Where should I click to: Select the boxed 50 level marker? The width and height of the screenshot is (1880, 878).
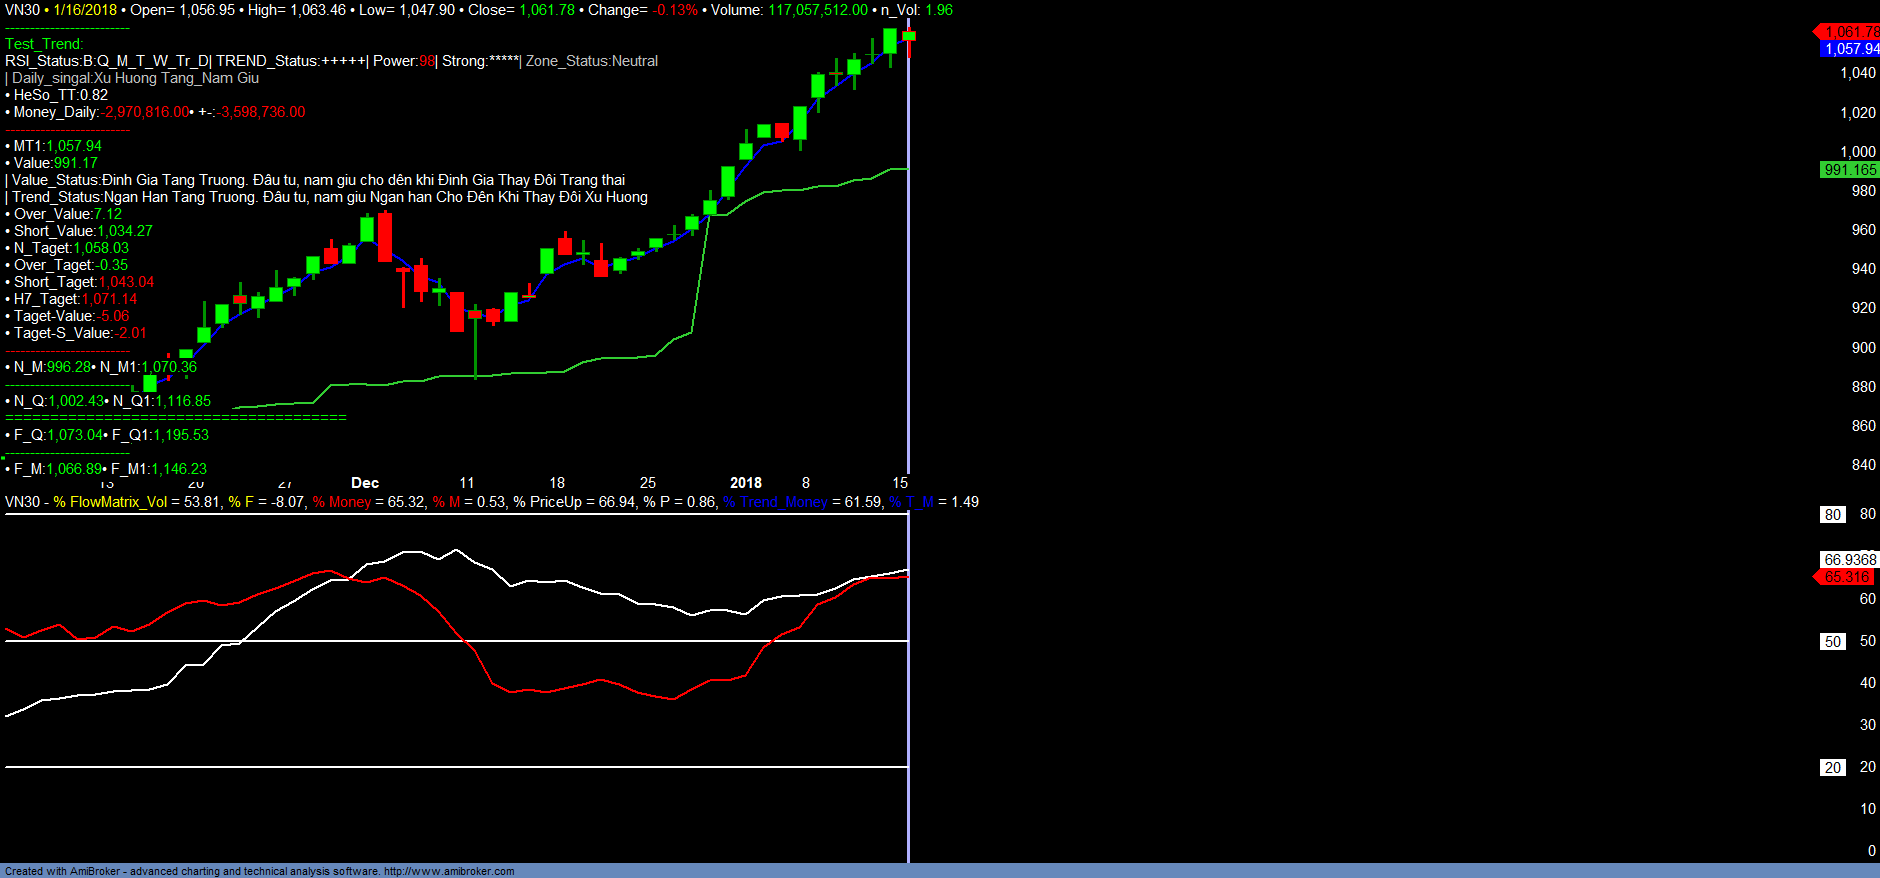point(1832,642)
